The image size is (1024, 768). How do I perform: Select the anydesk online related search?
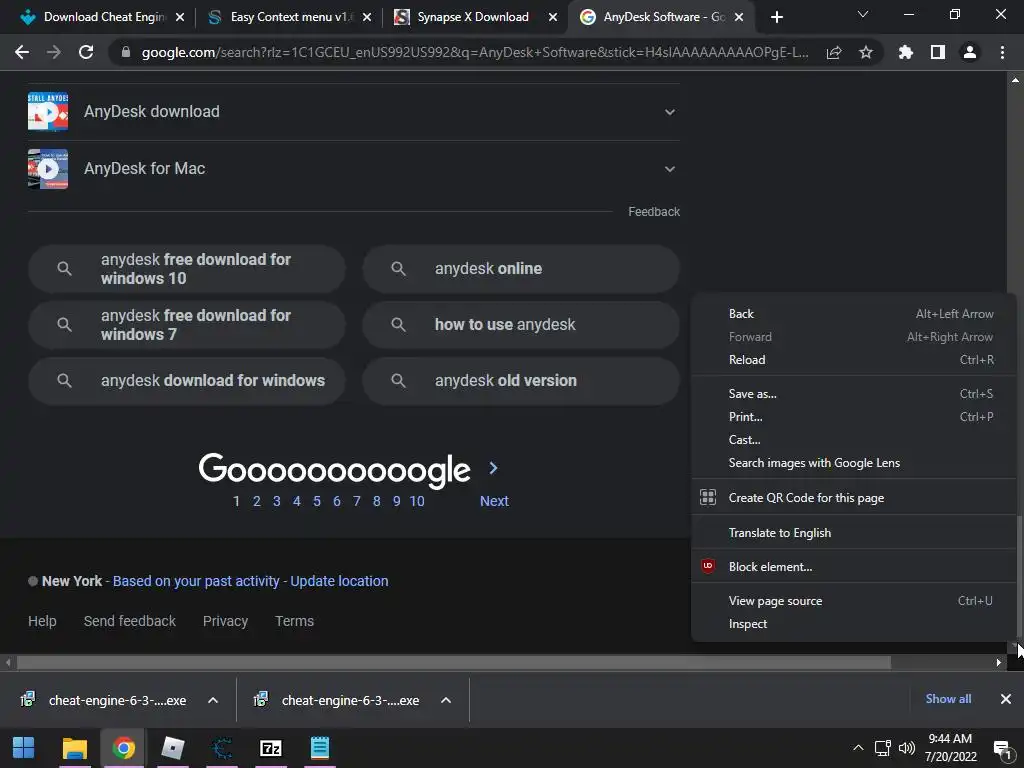pyautogui.click(x=521, y=268)
